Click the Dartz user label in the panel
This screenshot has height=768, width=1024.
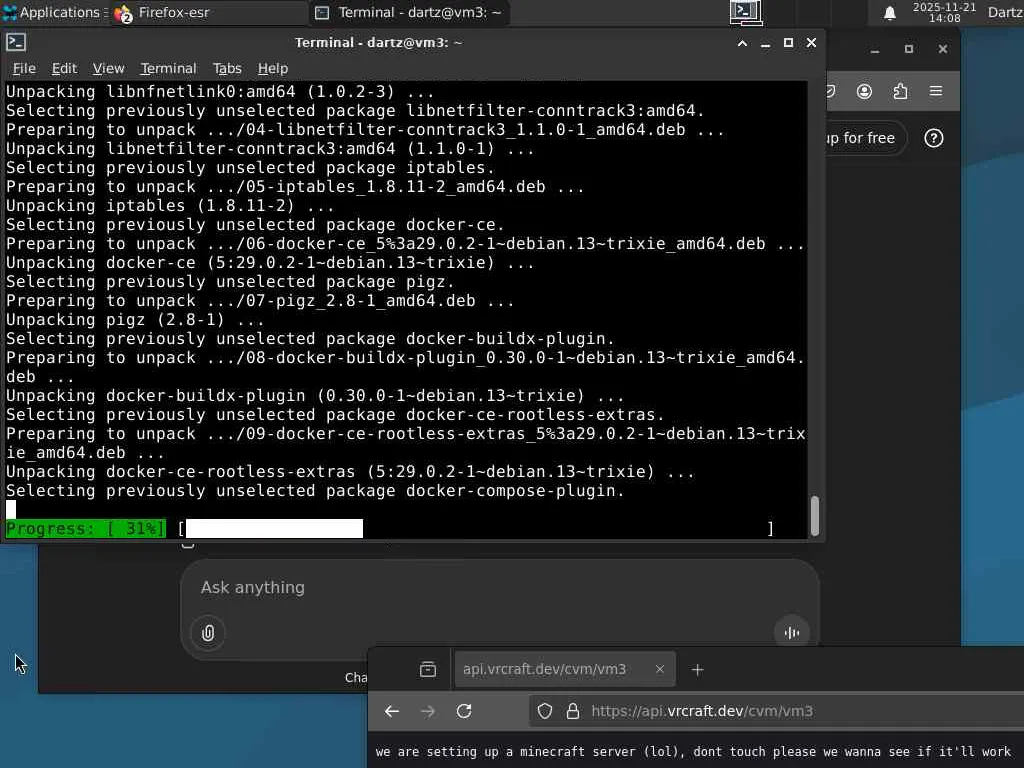1005,12
